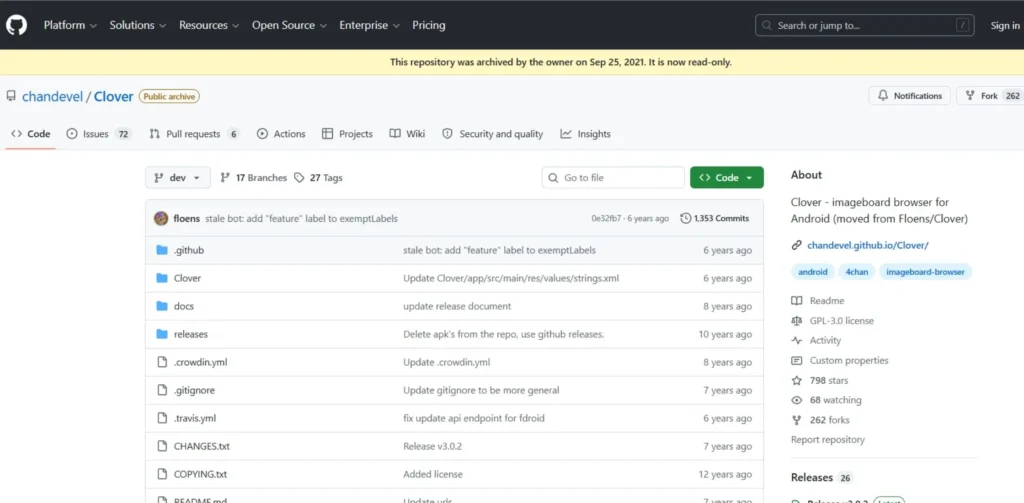Click the imageboard-browser topic tag

pyautogui.click(x=925, y=272)
